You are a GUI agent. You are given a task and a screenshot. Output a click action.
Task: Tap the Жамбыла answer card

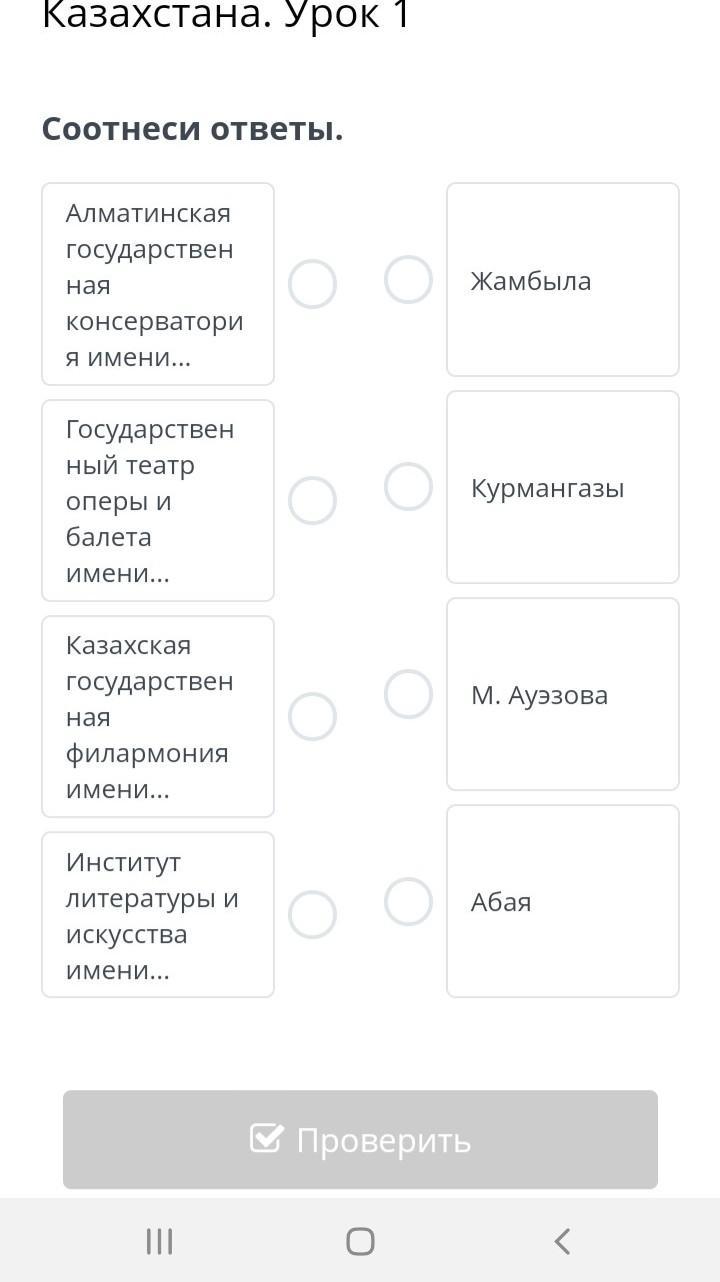[x=562, y=280]
